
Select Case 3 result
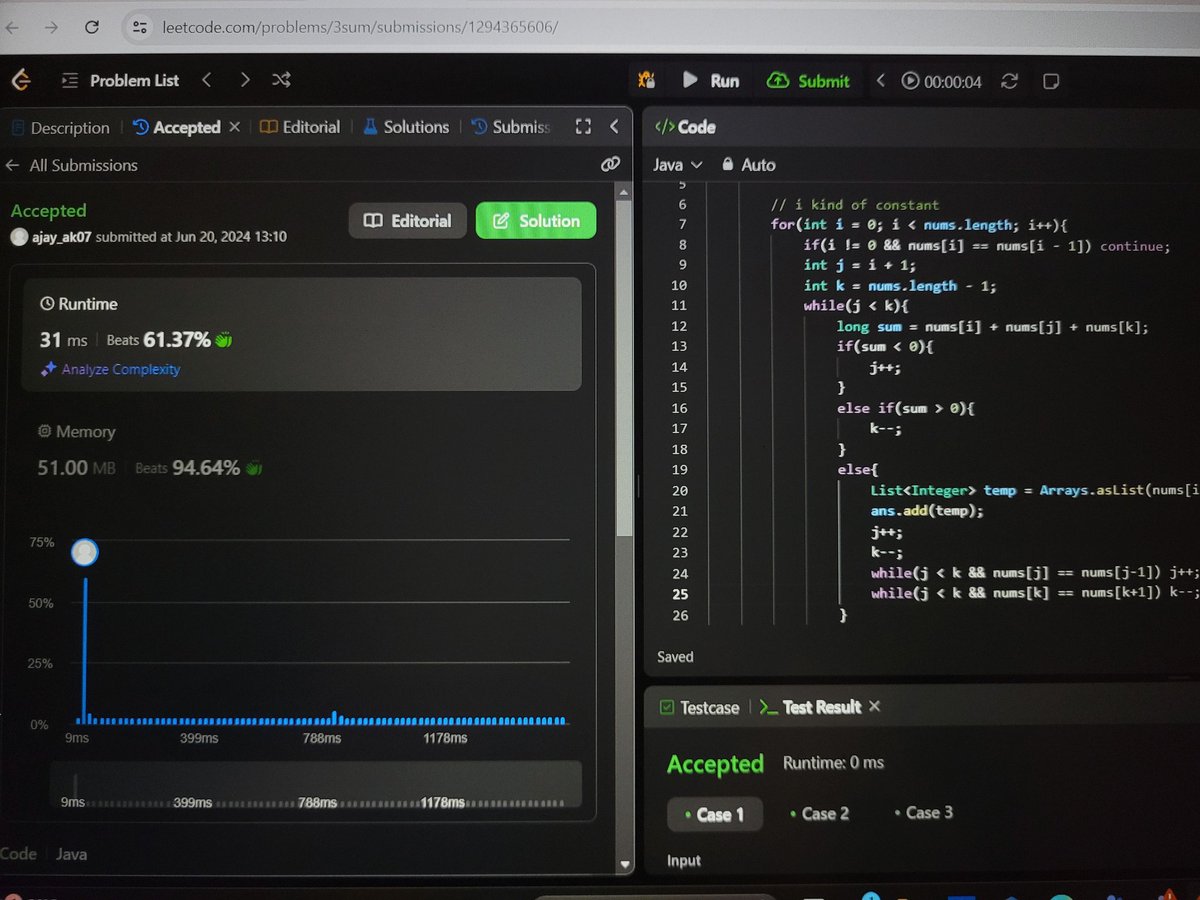click(x=922, y=812)
